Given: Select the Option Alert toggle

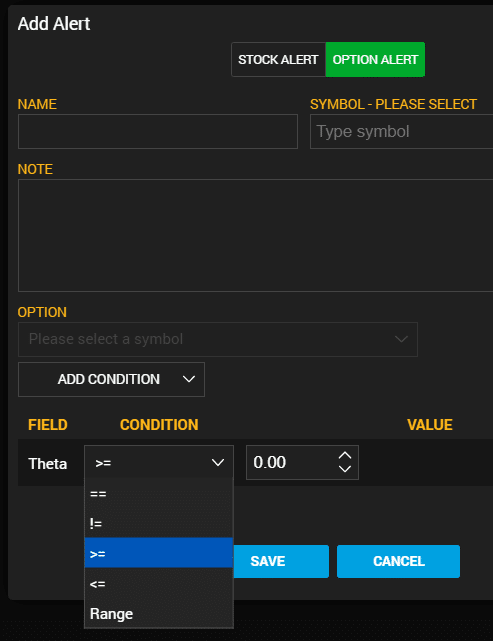Looking at the screenshot, I should click(x=375, y=60).
